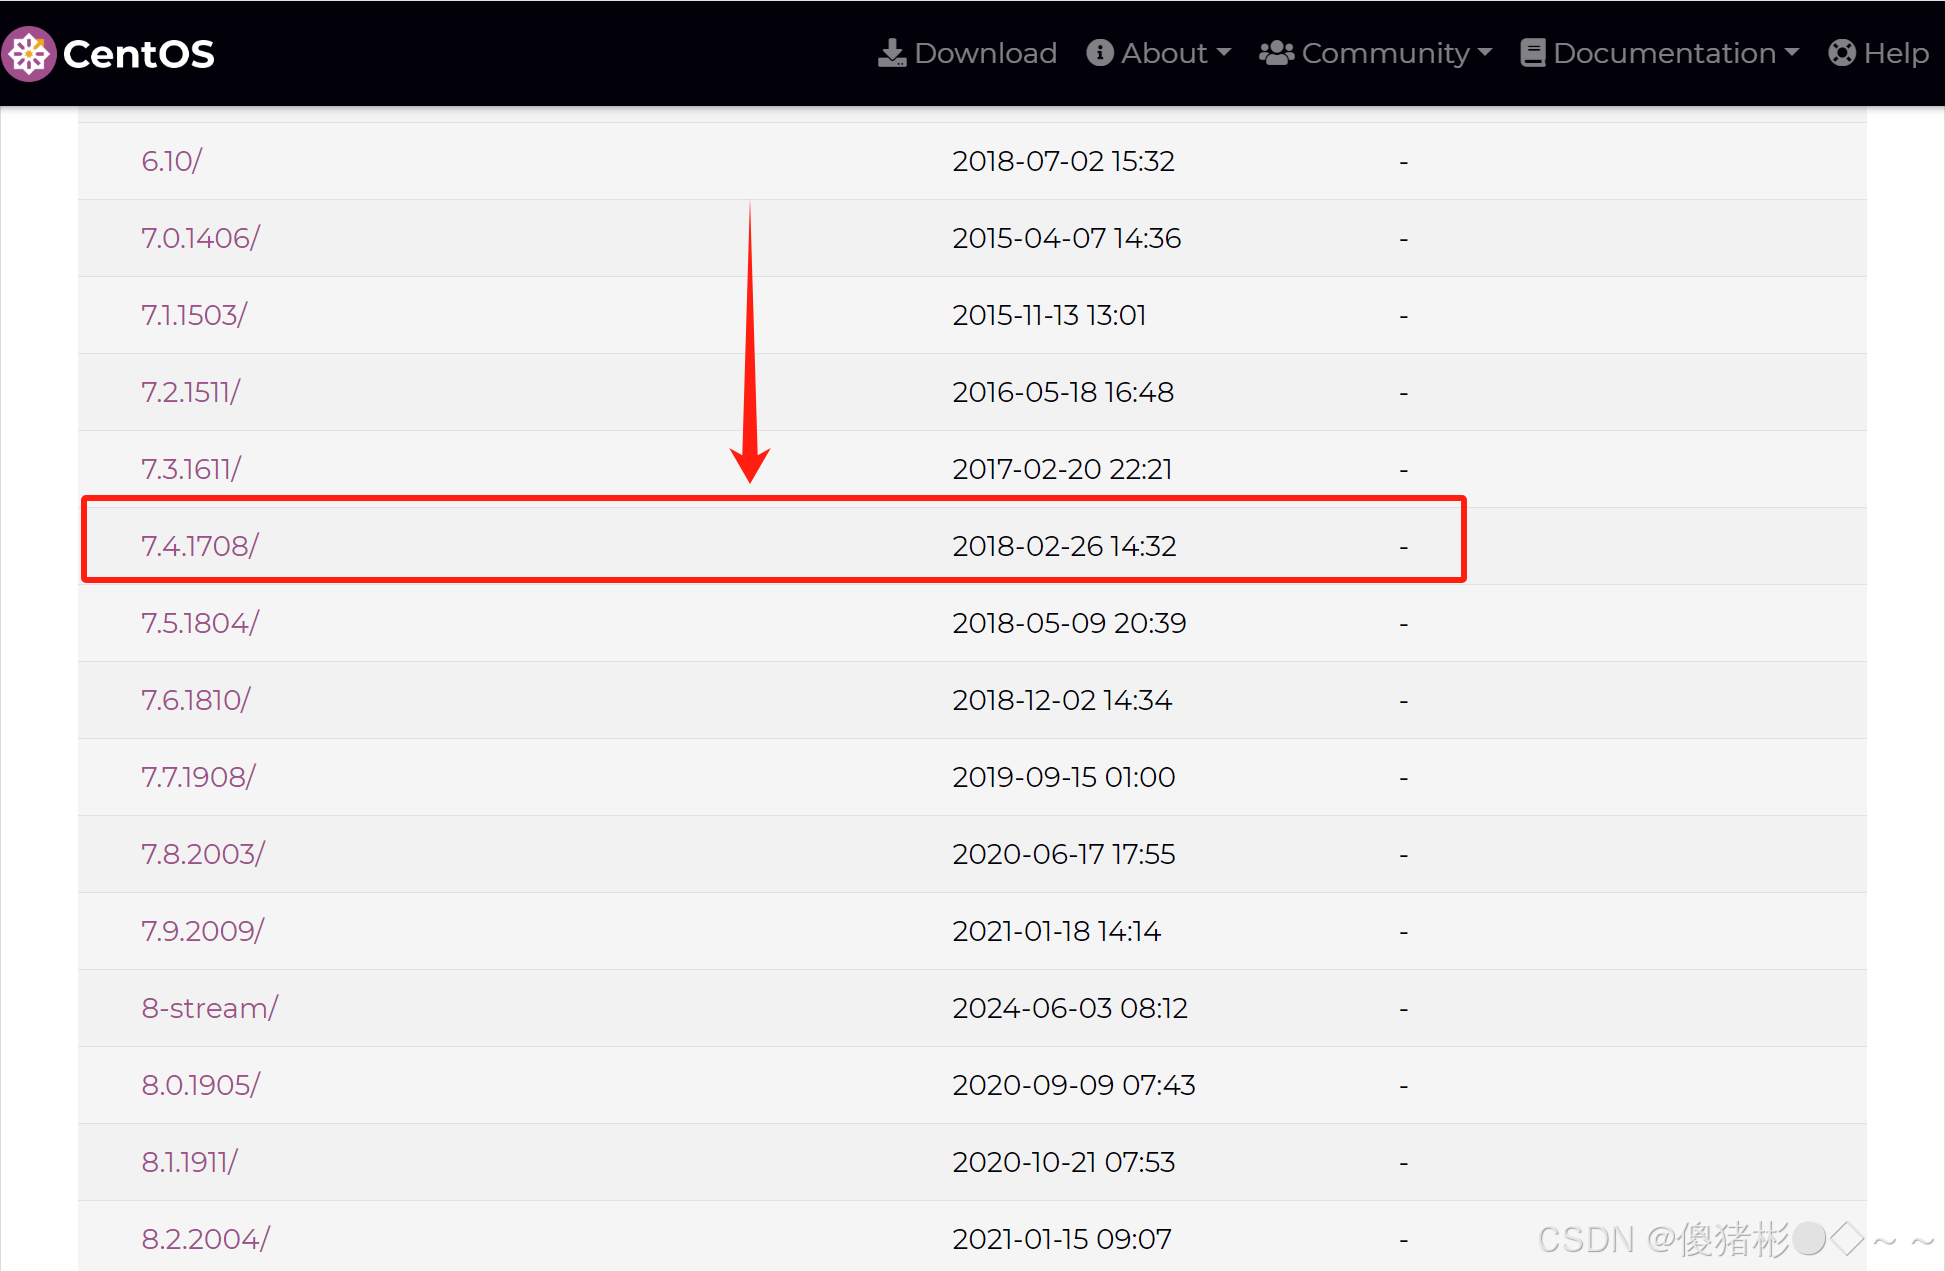
Task: Open the 7.9.2009/ directory link
Action: tap(202, 931)
